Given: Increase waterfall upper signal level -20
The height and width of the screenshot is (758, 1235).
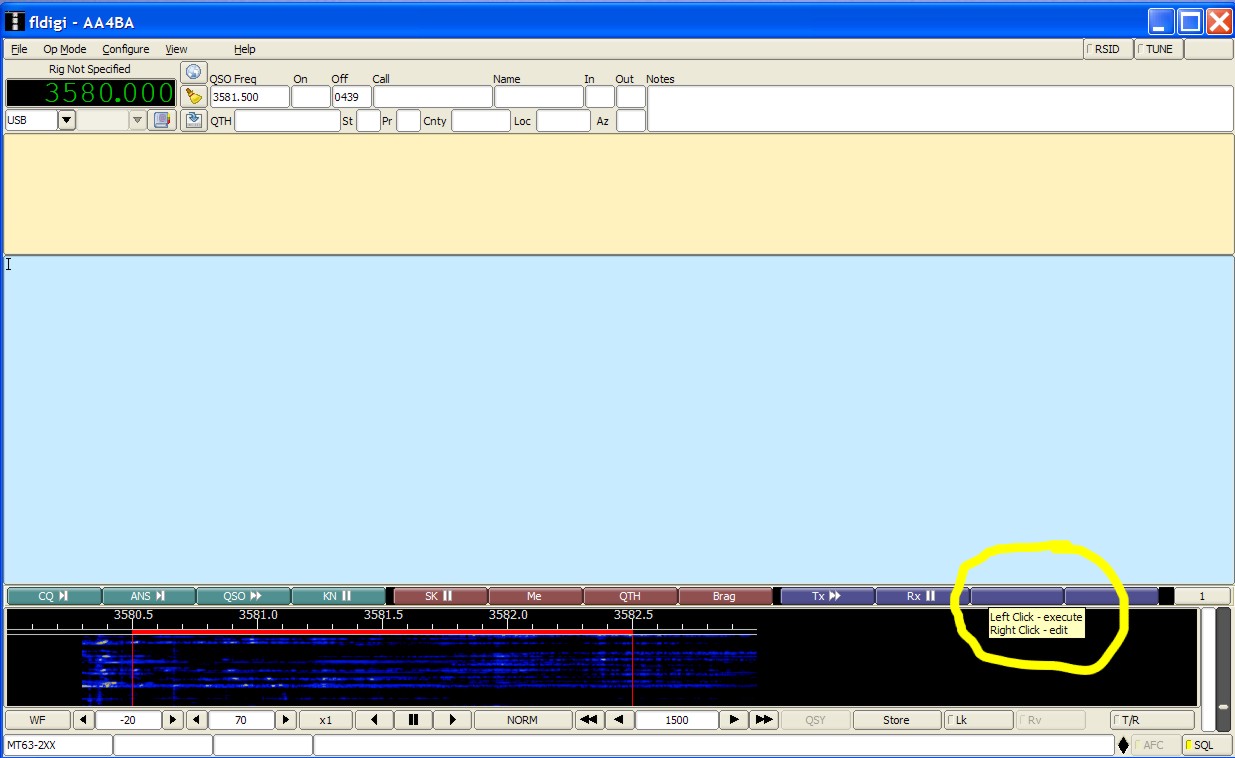Looking at the screenshot, I should click(x=173, y=720).
